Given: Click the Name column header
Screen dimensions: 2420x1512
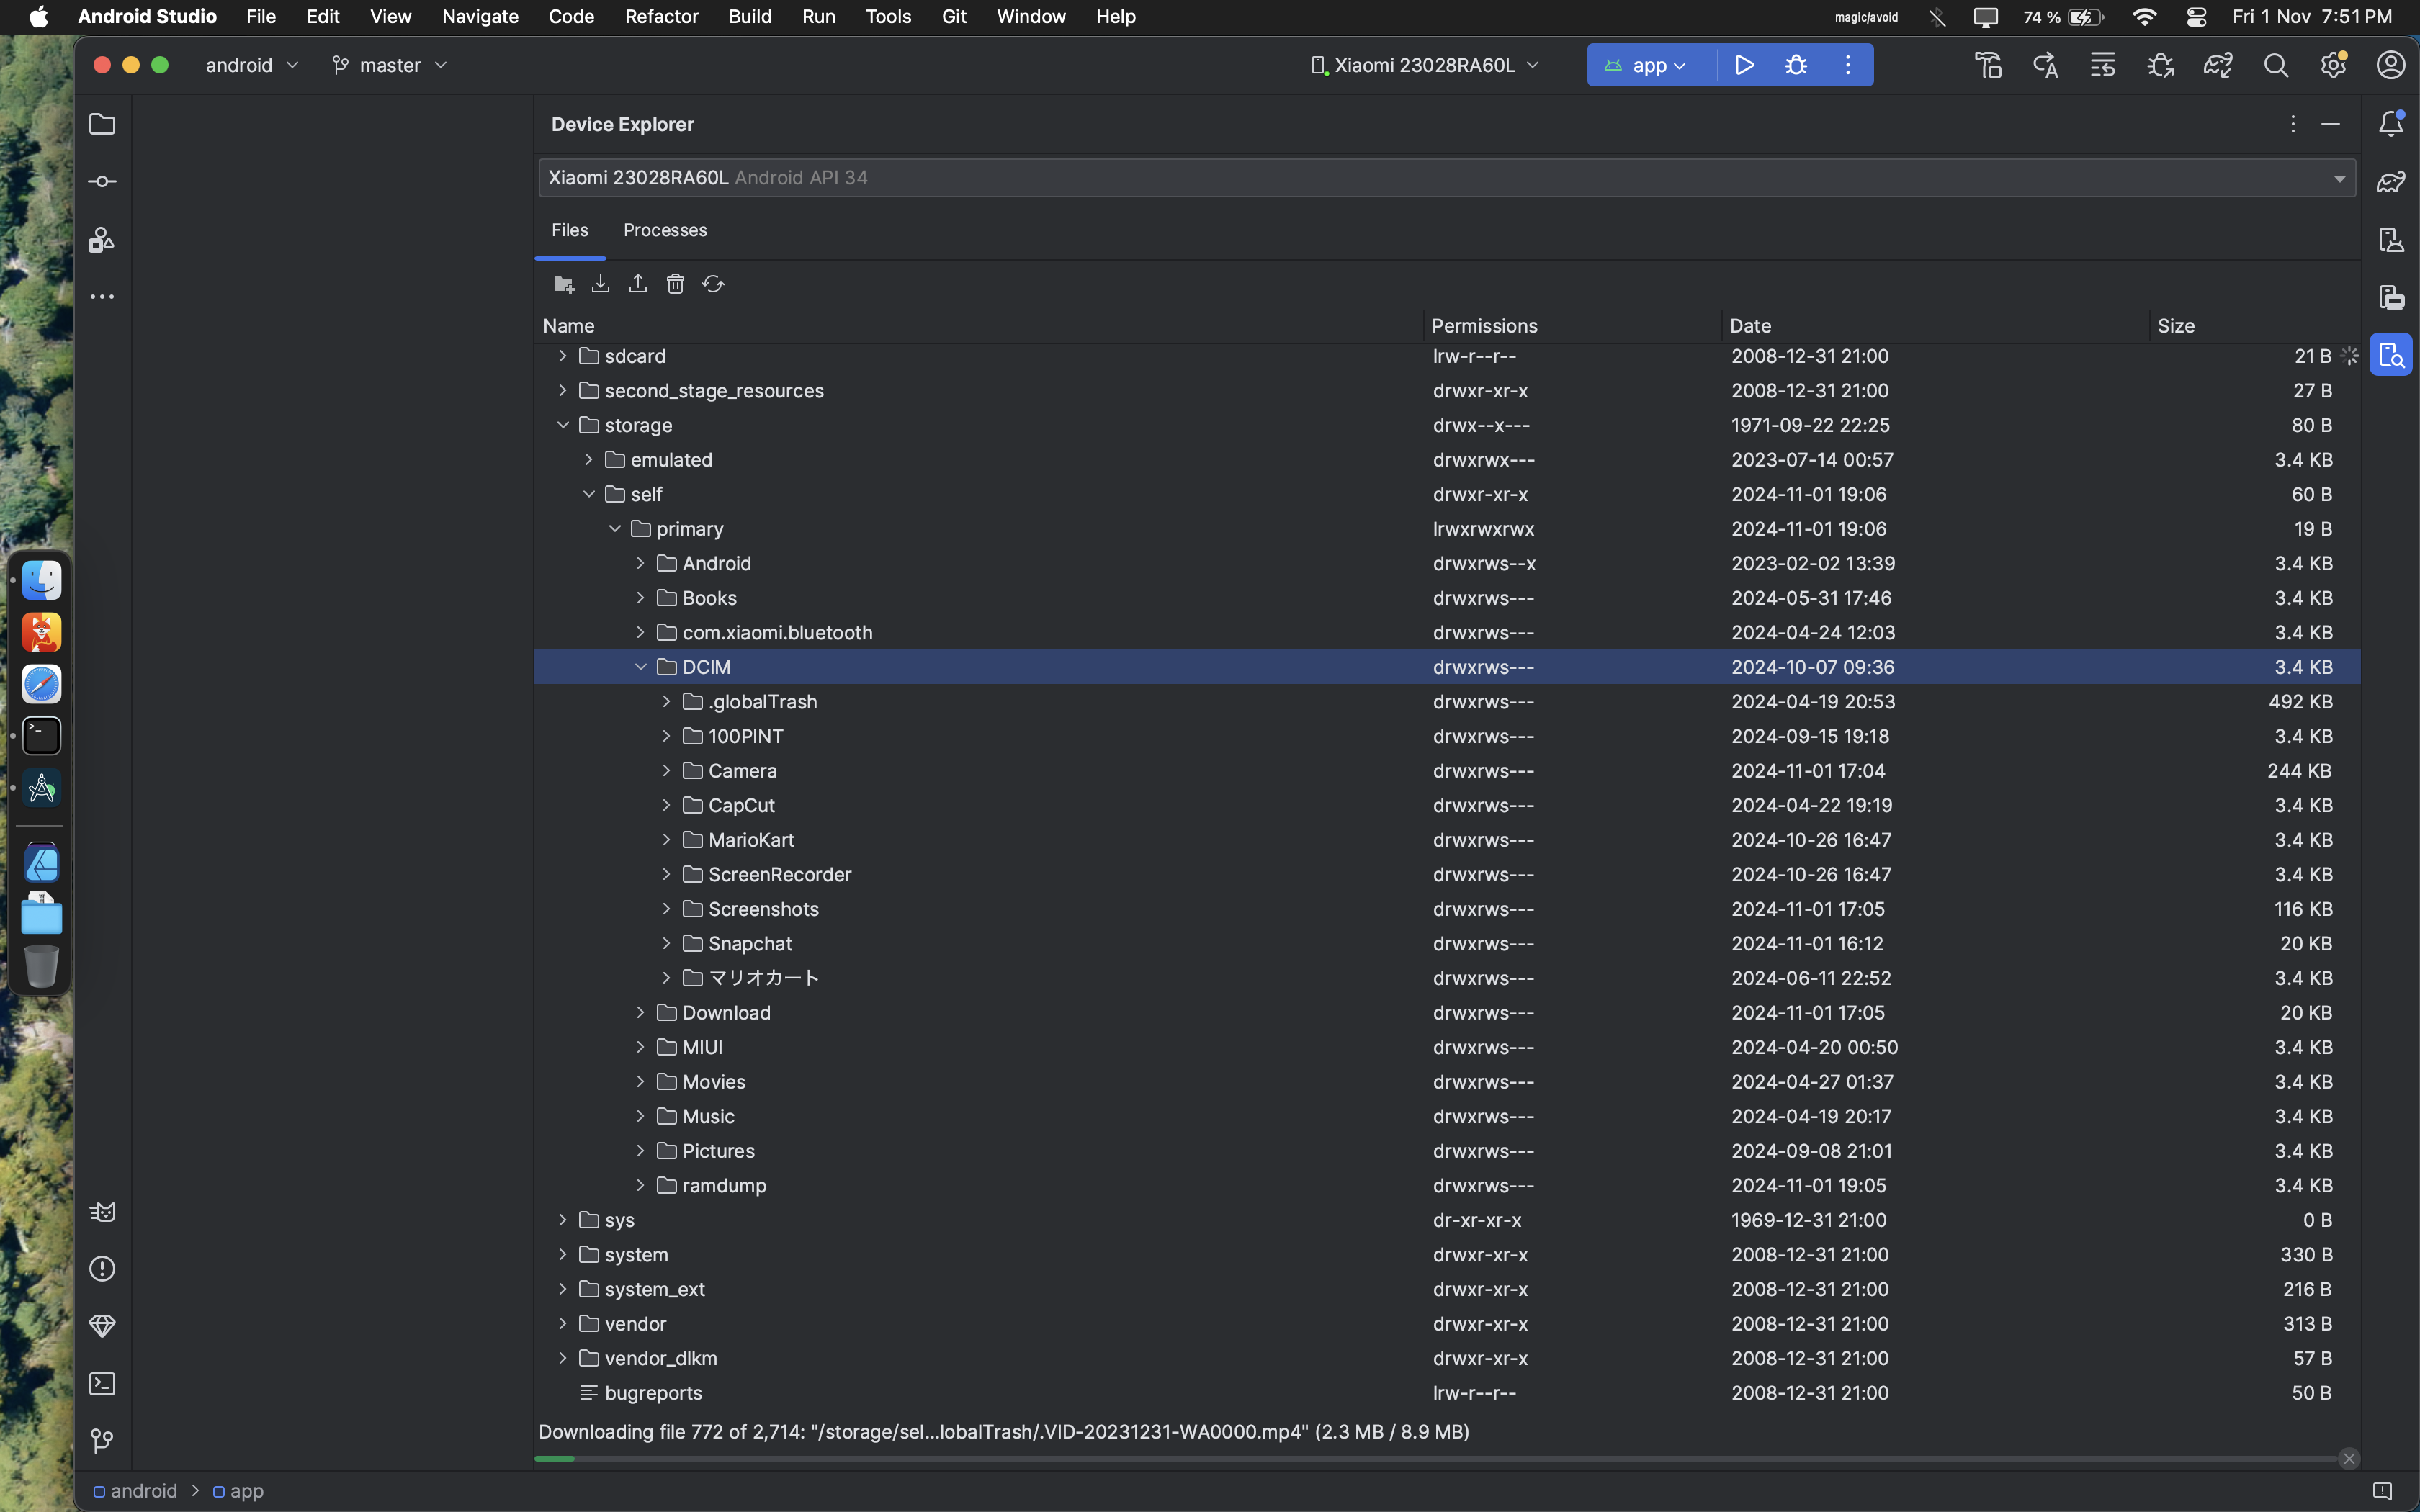Looking at the screenshot, I should click(979, 326).
